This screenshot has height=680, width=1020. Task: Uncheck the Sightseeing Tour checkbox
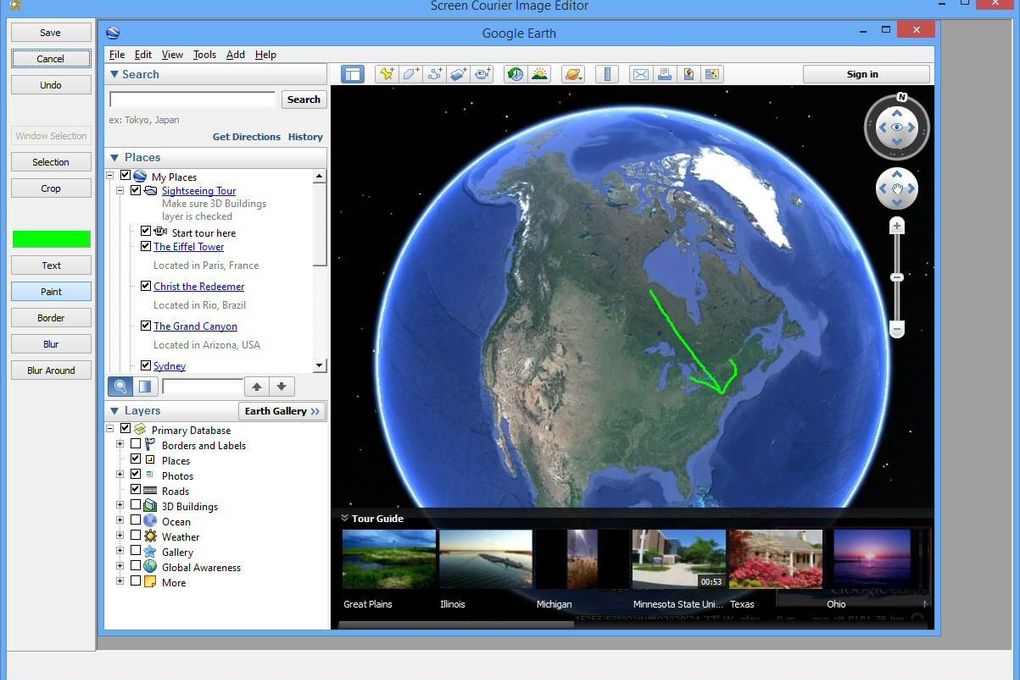pyautogui.click(x=135, y=190)
